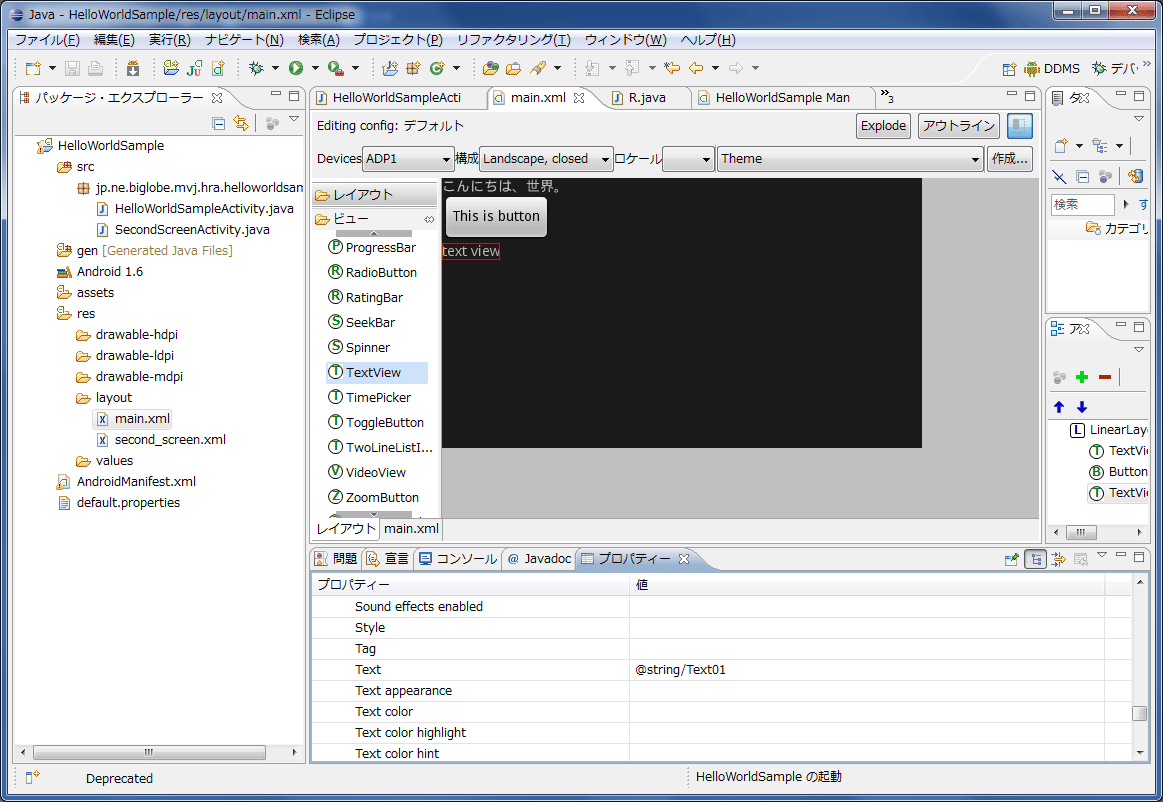Switch to the コンソール tab

[x=458, y=559]
